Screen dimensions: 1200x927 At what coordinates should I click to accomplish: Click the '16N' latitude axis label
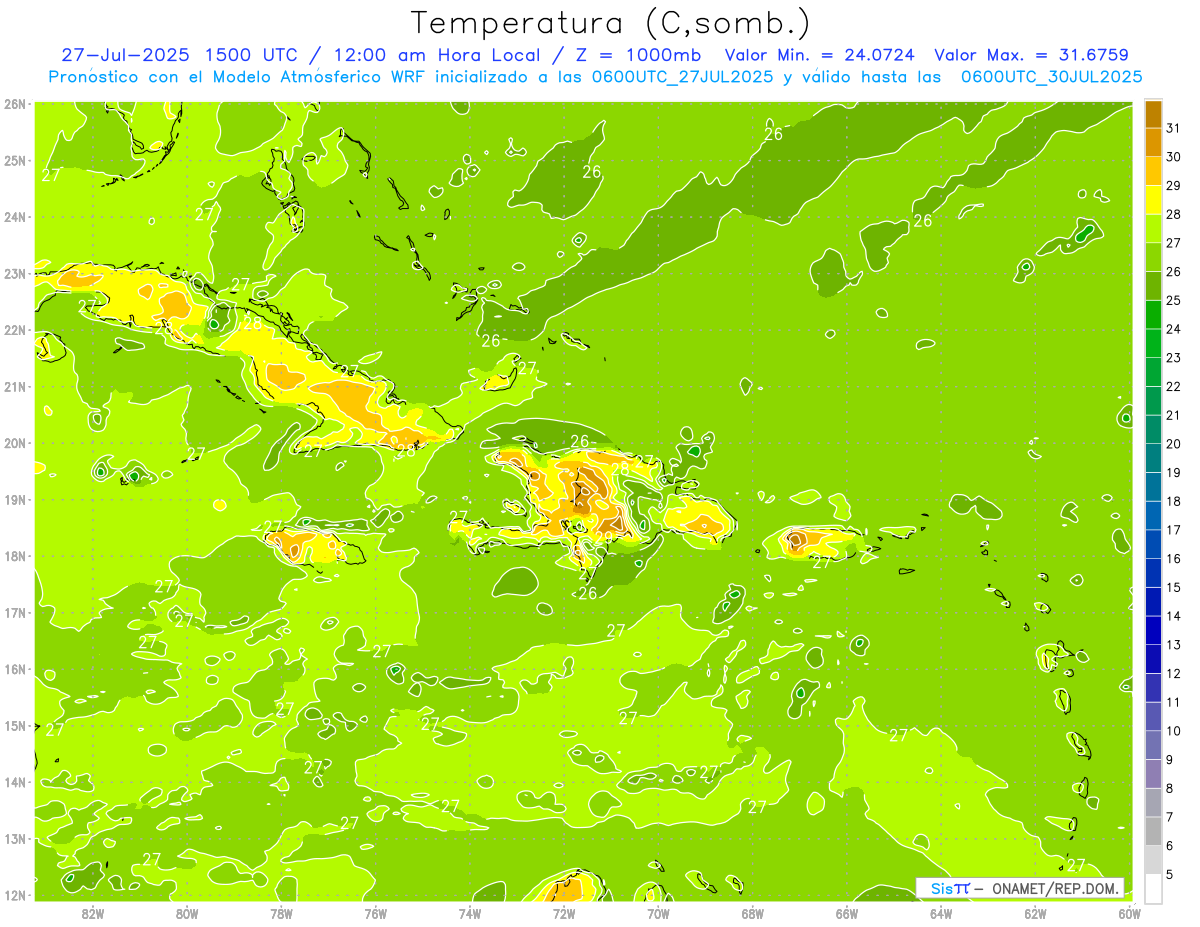pyautogui.click(x=15, y=669)
